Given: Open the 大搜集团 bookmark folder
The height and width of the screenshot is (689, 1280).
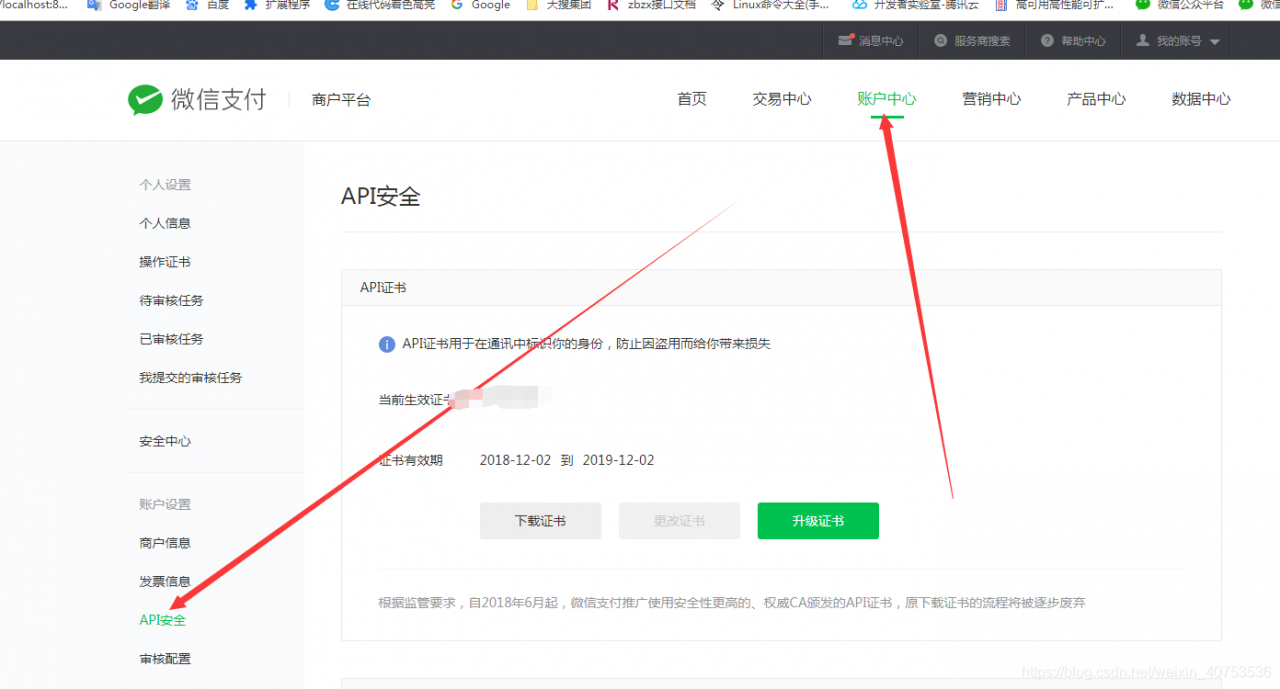Looking at the screenshot, I should 558,5.
